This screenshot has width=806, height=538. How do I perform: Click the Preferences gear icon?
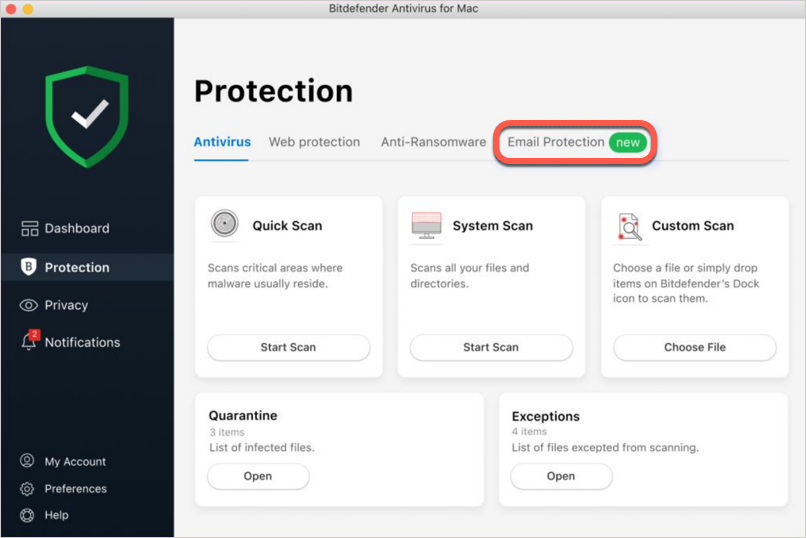click(x=27, y=488)
